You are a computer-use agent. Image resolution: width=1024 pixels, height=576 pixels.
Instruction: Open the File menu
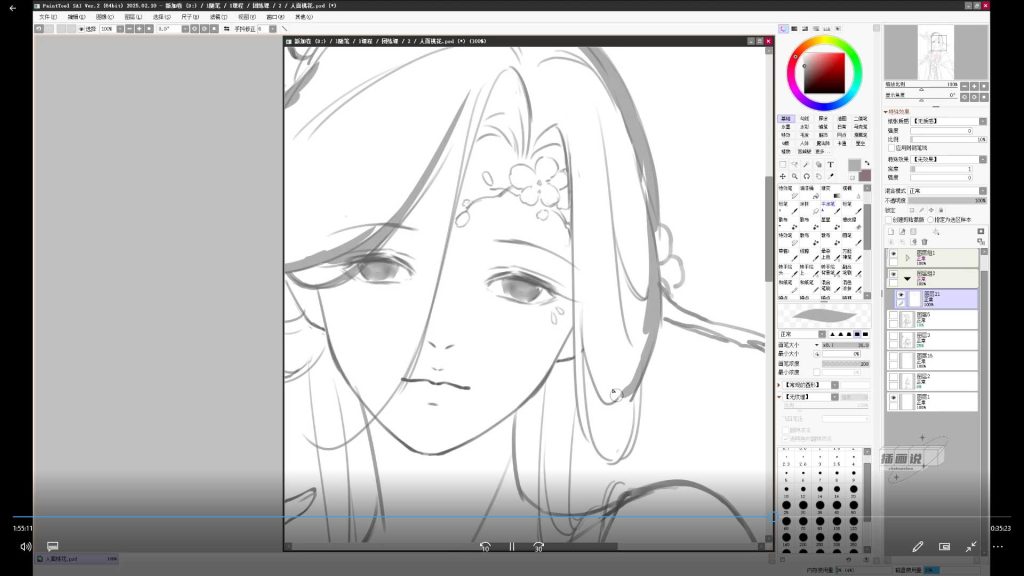[x=48, y=17]
